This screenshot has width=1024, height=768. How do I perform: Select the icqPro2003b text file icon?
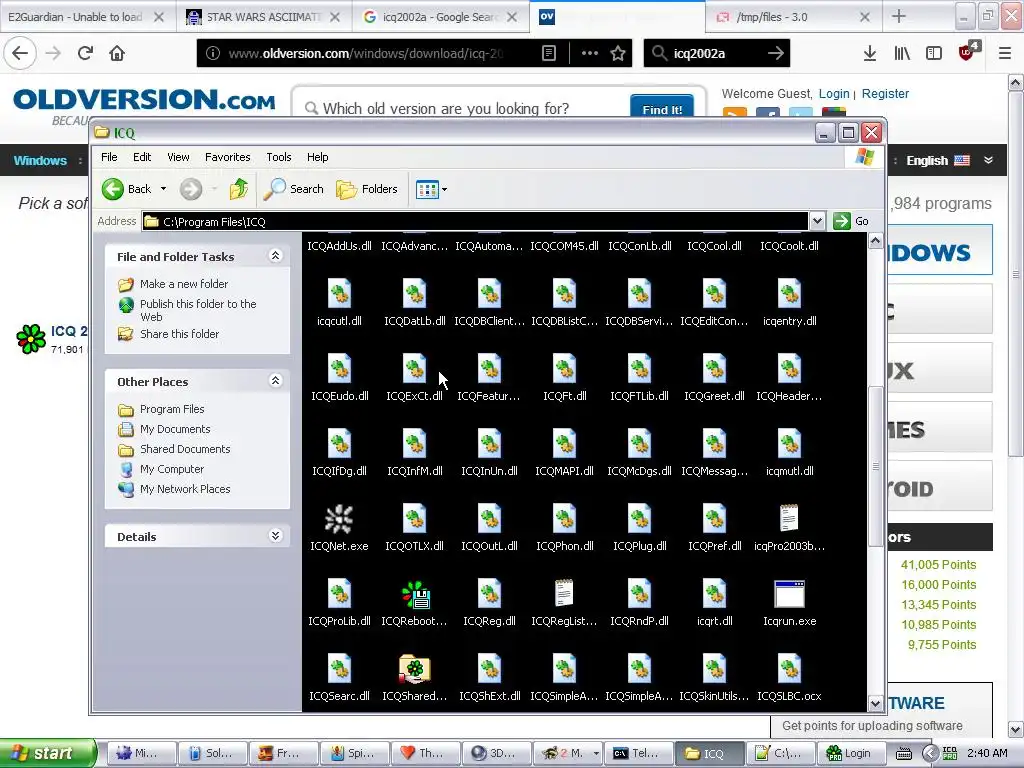(789, 519)
